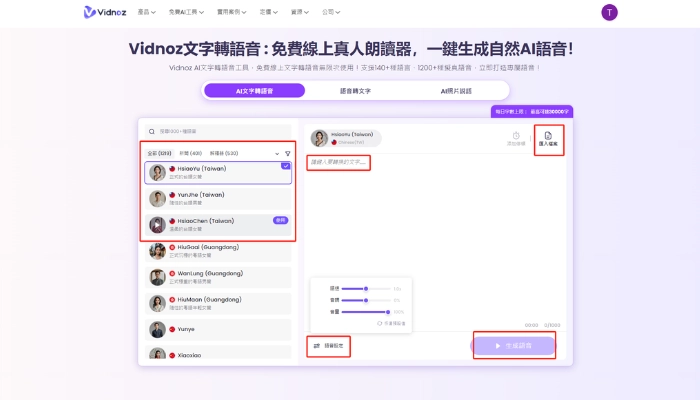
Task: Click the flag icon beside WanLung
Action: 172,274
